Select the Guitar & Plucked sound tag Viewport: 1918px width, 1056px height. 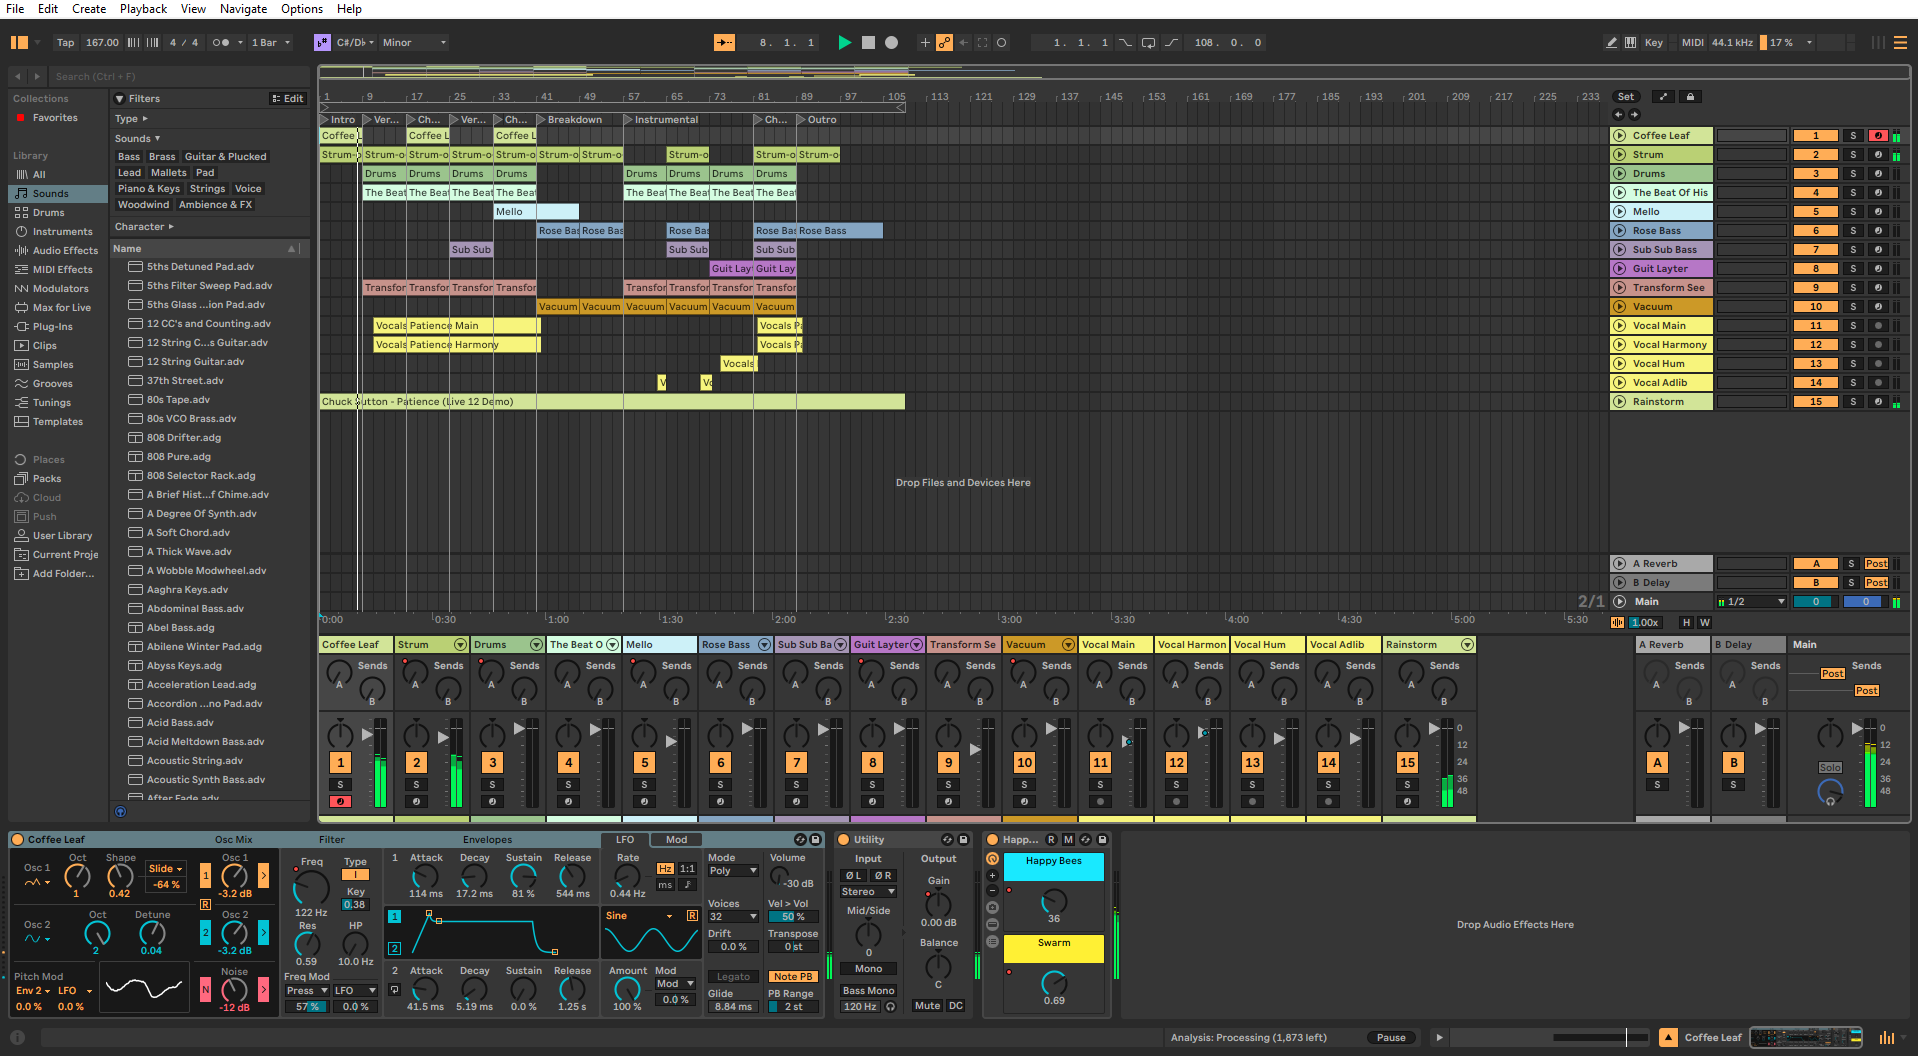225,156
